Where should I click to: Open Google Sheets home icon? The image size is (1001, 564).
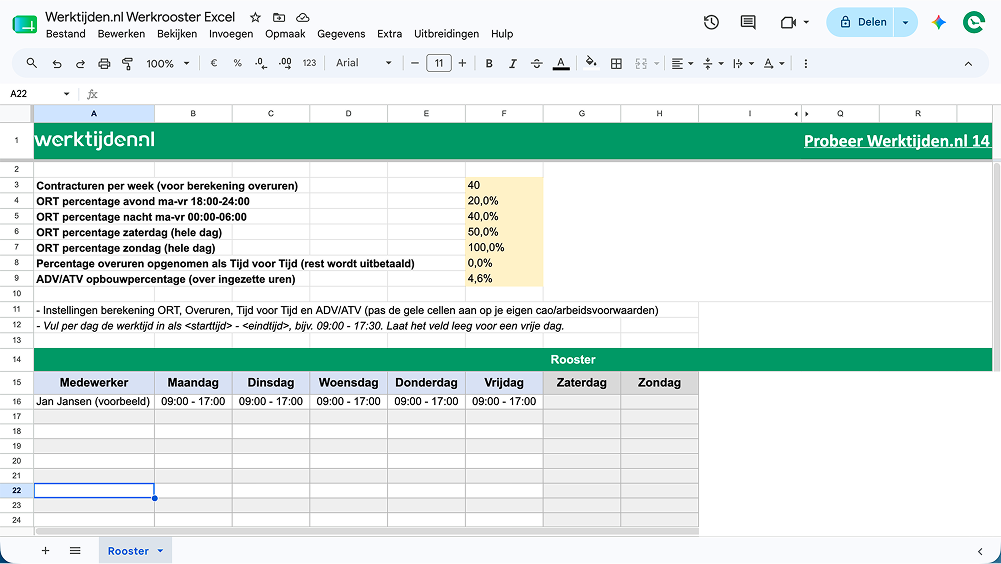[x=24, y=24]
